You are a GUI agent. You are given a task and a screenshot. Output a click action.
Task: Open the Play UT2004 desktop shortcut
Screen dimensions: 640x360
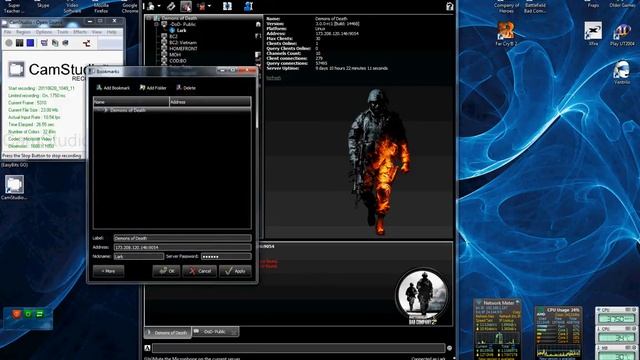622,33
